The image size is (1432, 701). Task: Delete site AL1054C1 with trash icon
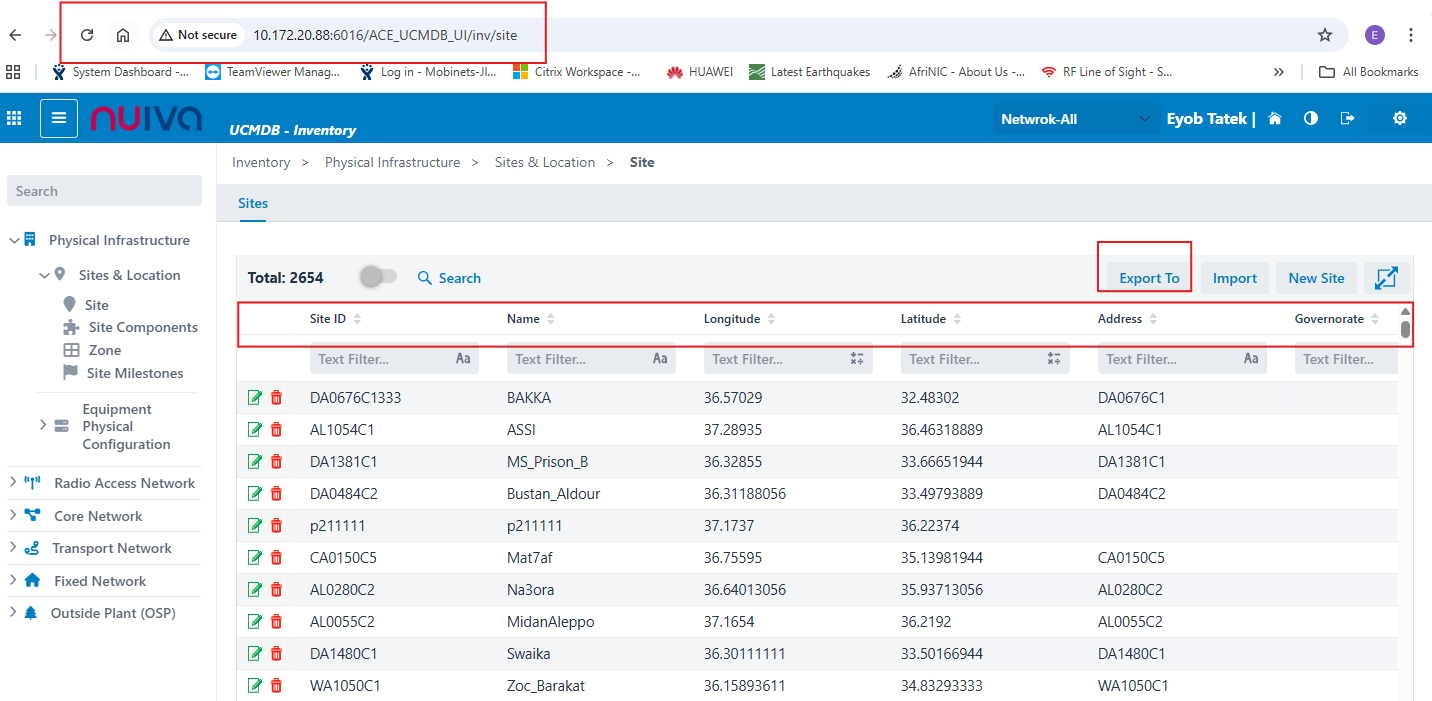coord(277,430)
